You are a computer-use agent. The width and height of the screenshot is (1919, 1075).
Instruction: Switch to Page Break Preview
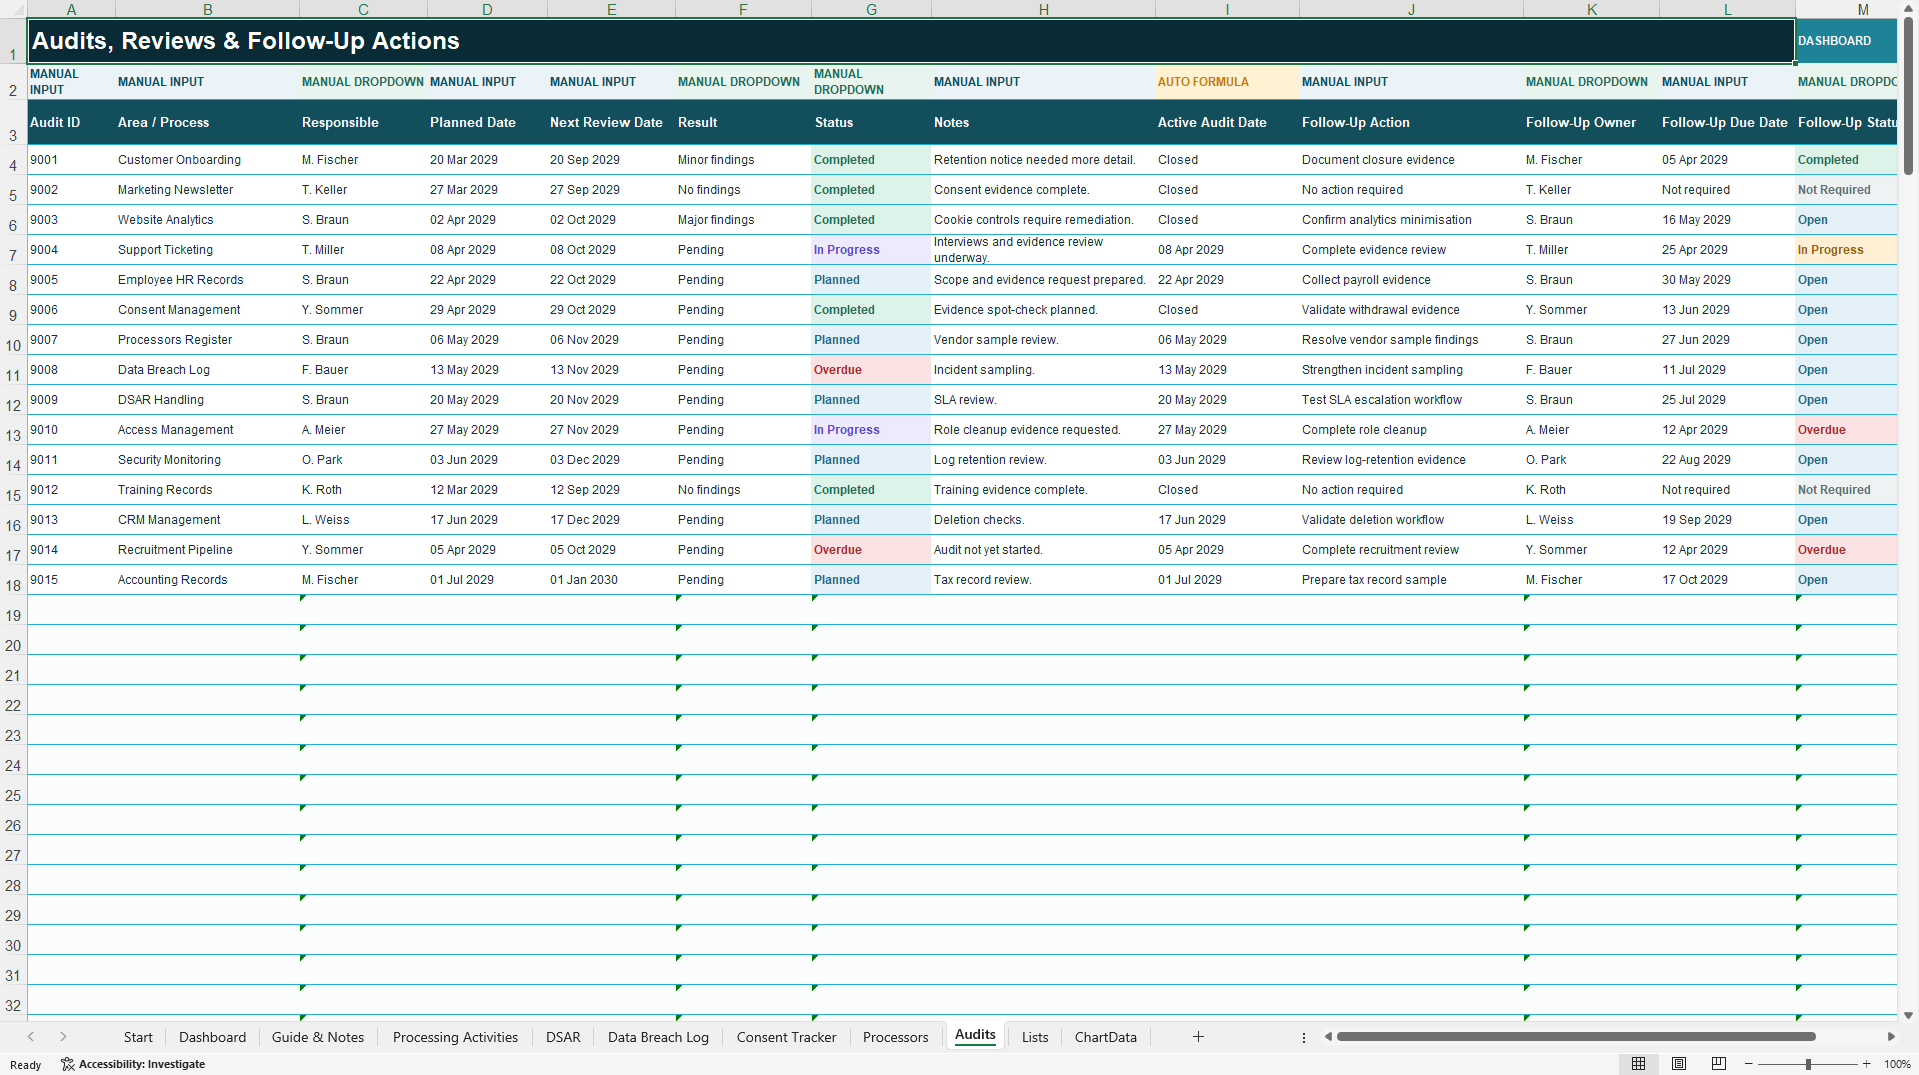click(x=1719, y=1064)
